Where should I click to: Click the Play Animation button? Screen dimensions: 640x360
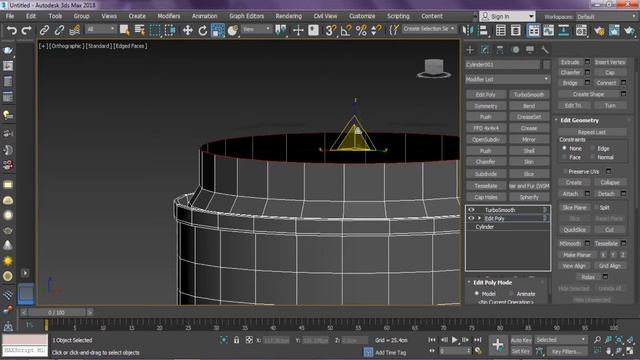click(x=454, y=340)
